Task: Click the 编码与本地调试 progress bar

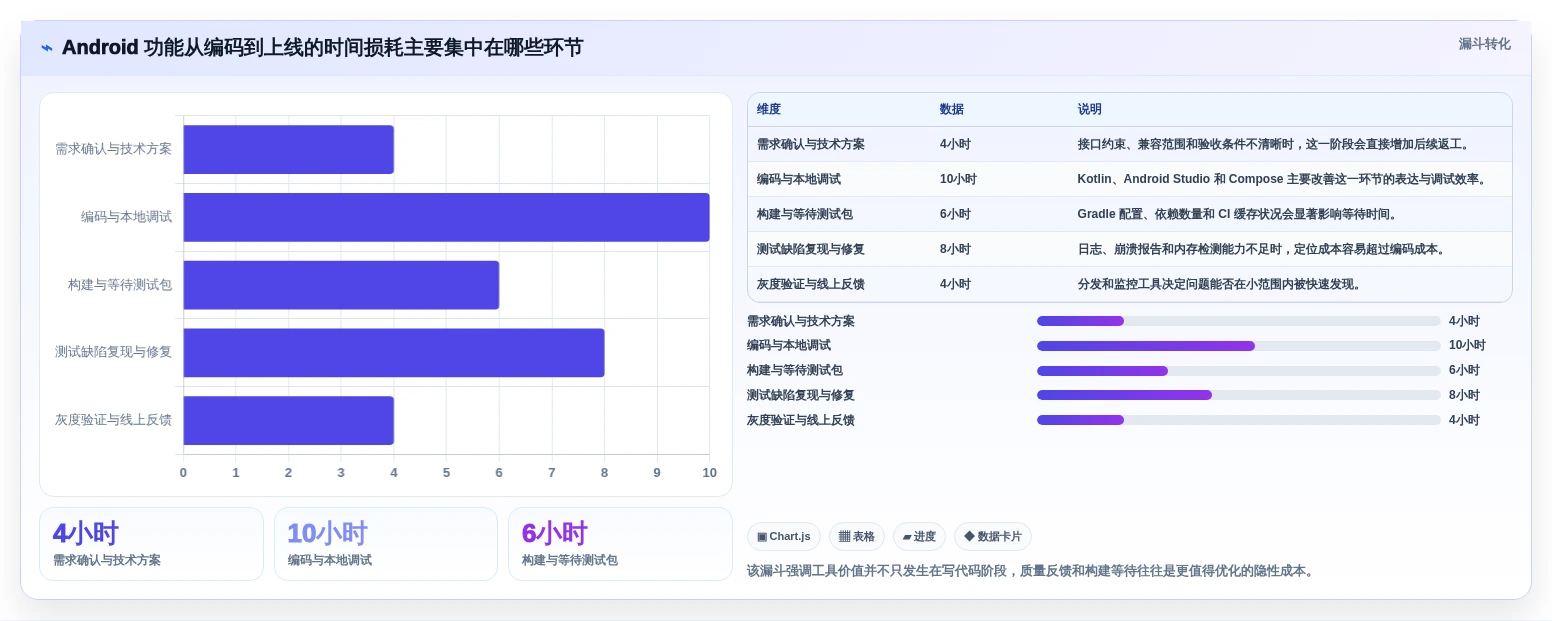Action: click(x=1238, y=346)
